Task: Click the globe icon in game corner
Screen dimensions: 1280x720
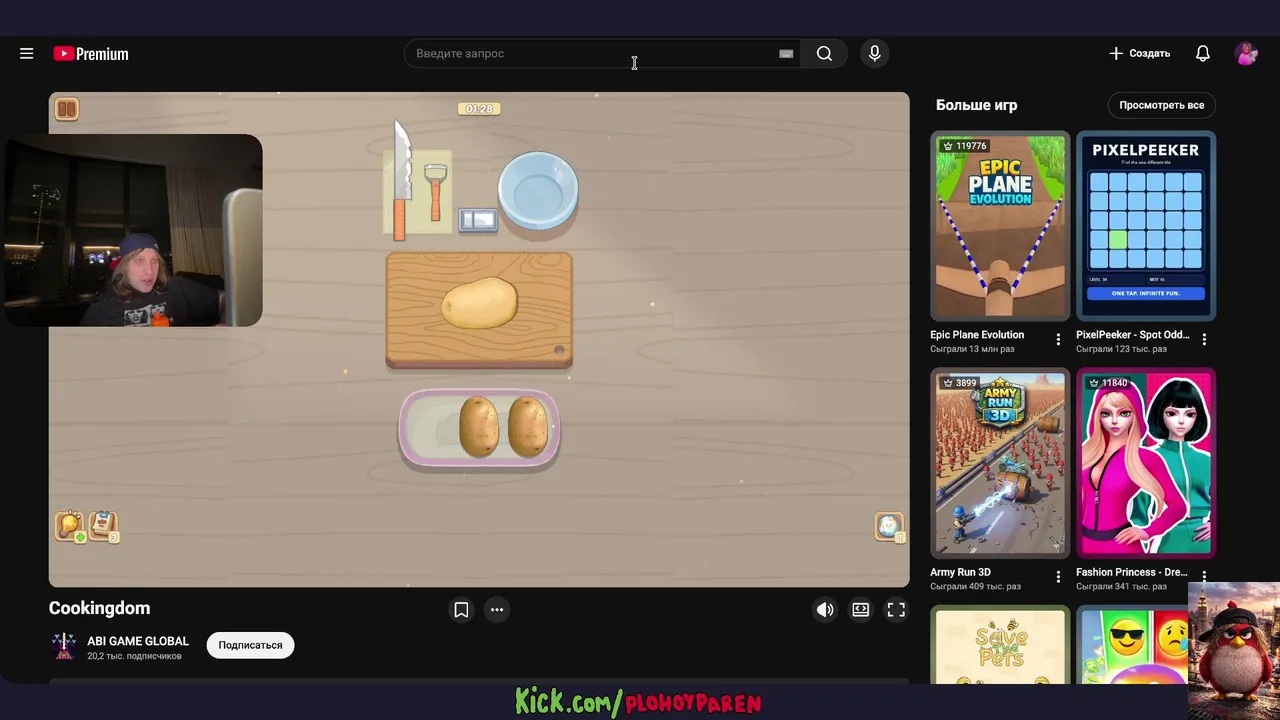Action: (889, 527)
